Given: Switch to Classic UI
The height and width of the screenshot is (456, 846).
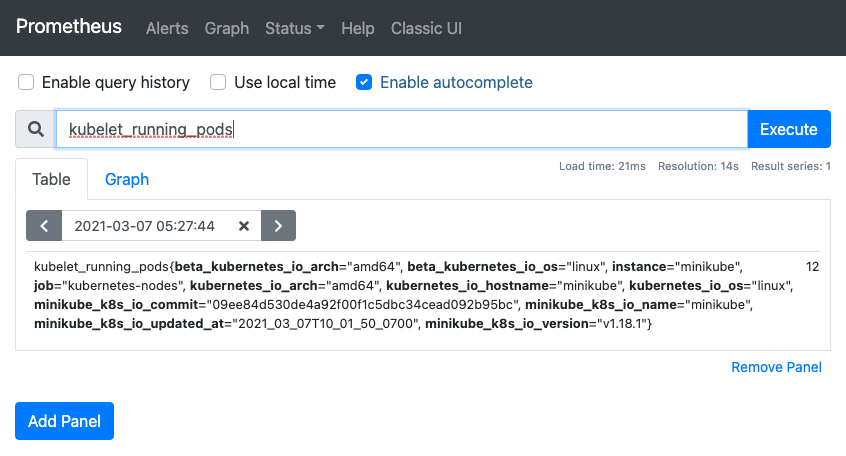Looking at the screenshot, I should point(426,28).
